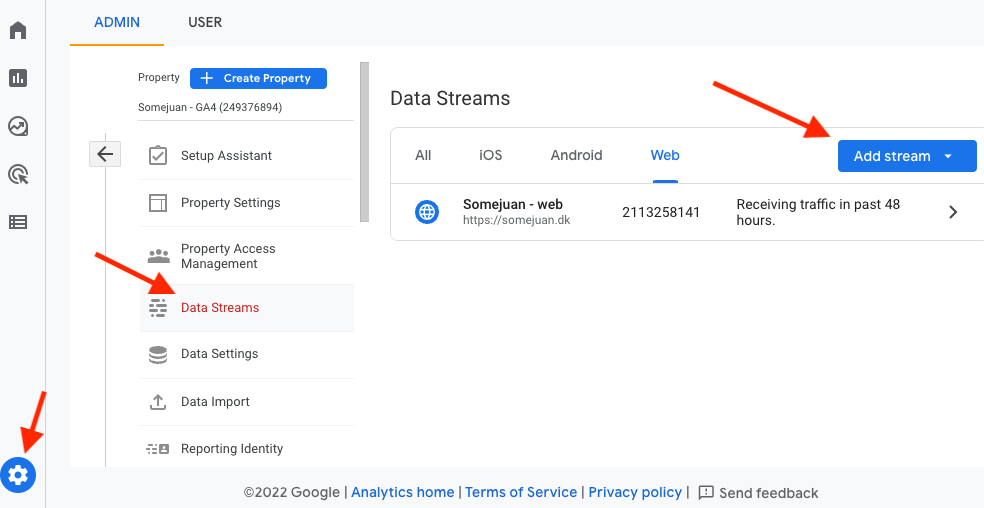984x508 pixels.
Task: Open the Explore icon in left sidebar
Action: (18, 126)
